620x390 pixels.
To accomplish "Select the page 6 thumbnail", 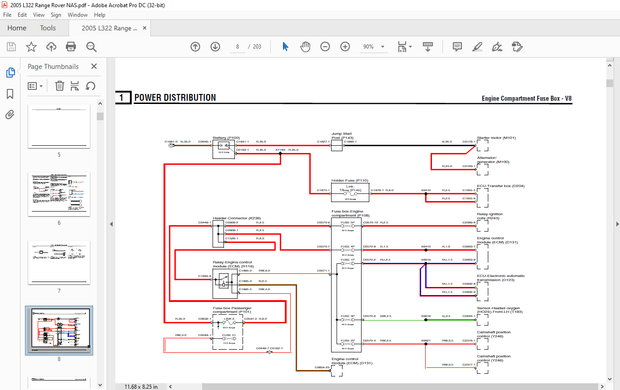I will 59,194.
